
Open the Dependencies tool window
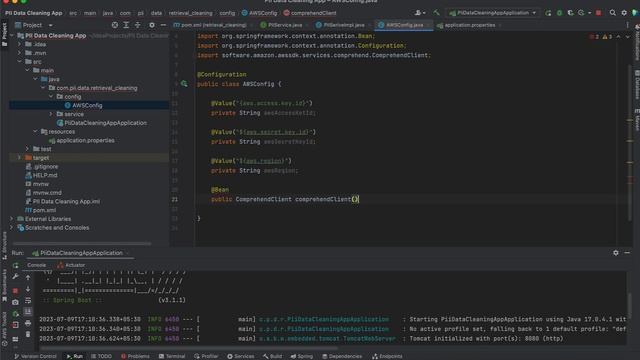tap(342, 356)
